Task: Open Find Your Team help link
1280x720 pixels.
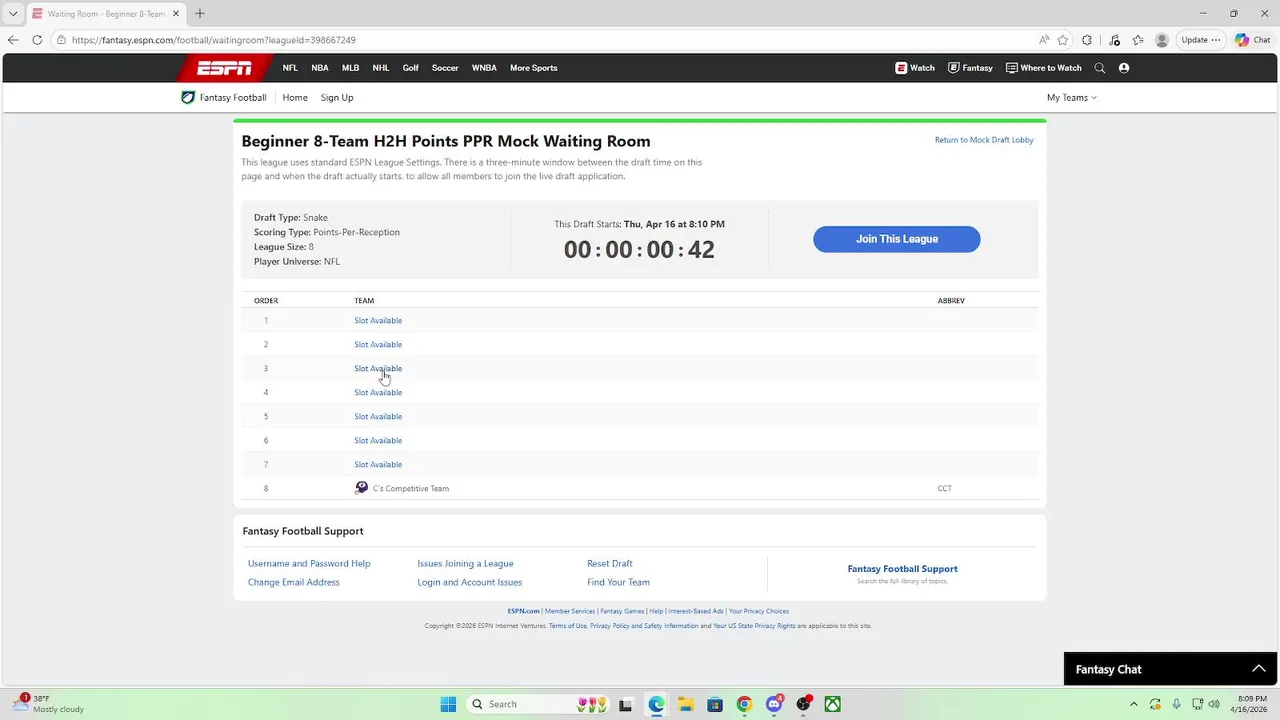Action: click(x=618, y=582)
